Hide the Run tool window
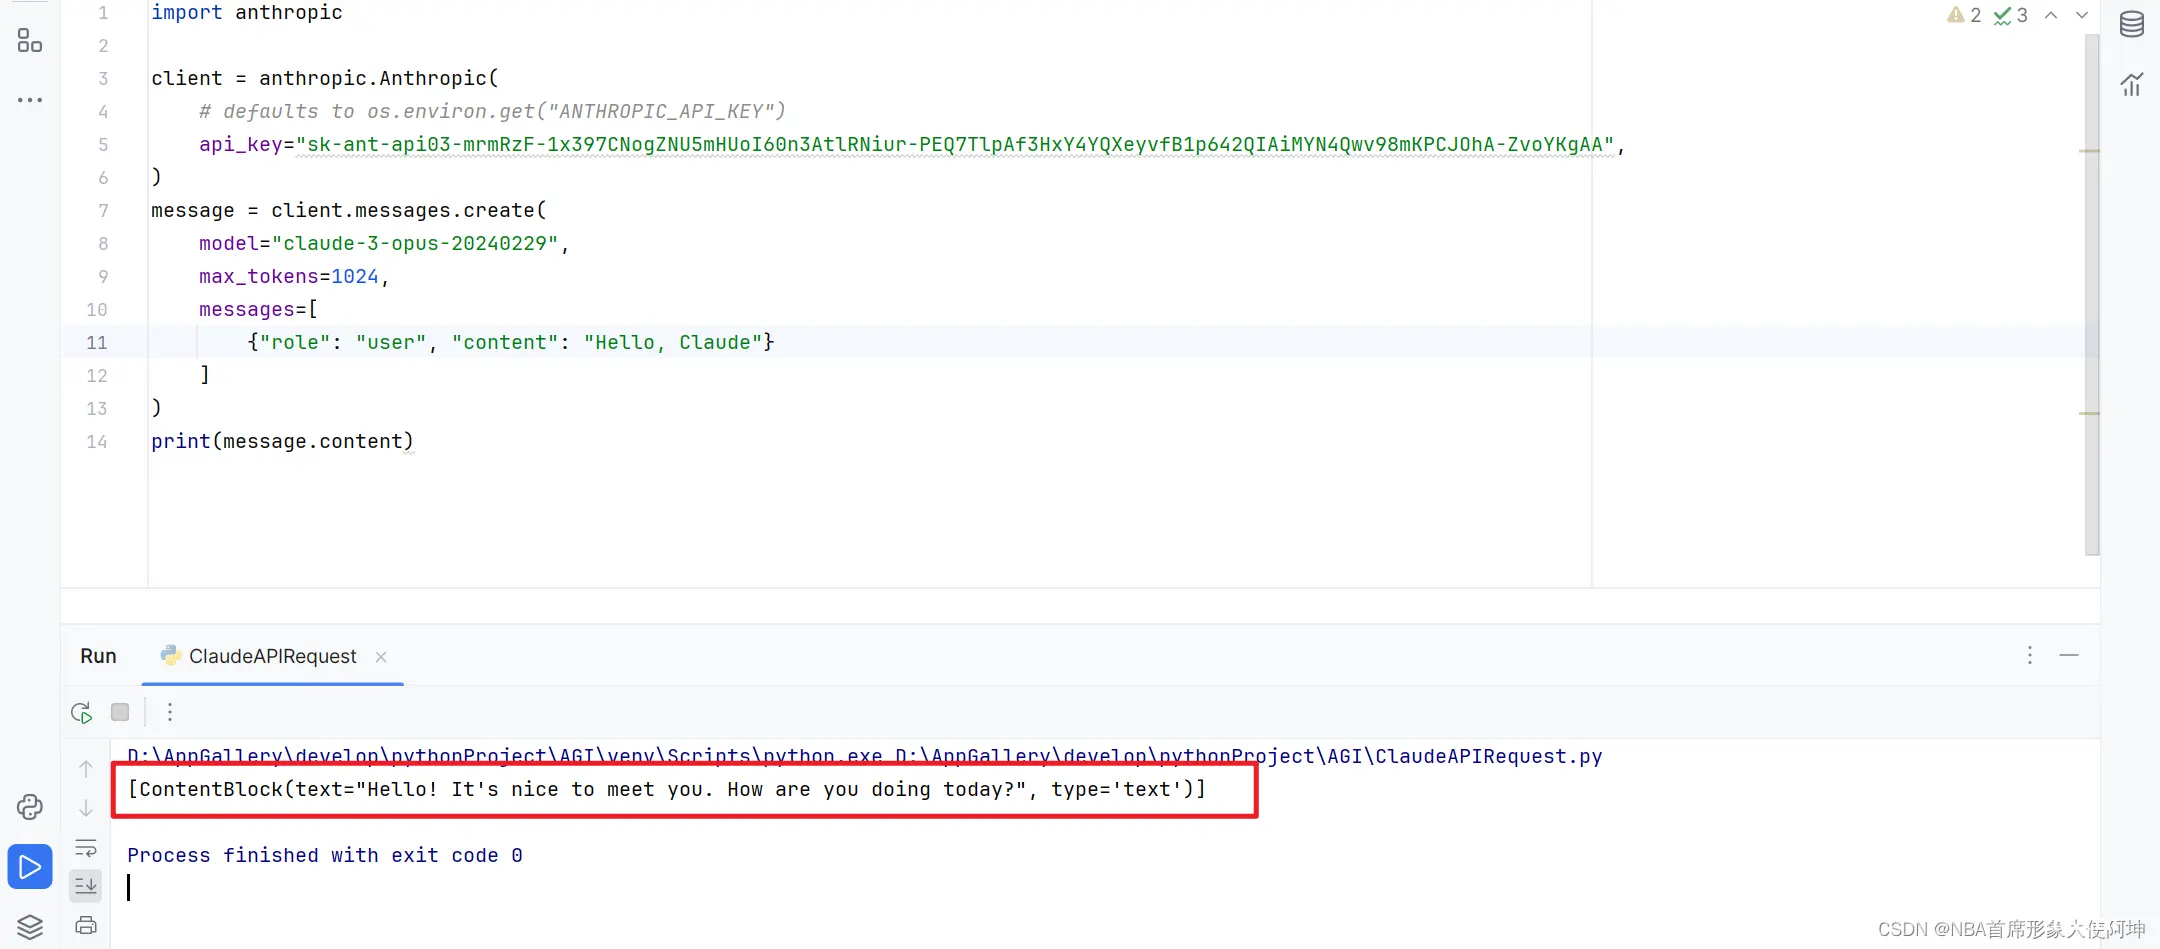The height and width of the screenshot is (949, 2160). tap(2069, 655)
